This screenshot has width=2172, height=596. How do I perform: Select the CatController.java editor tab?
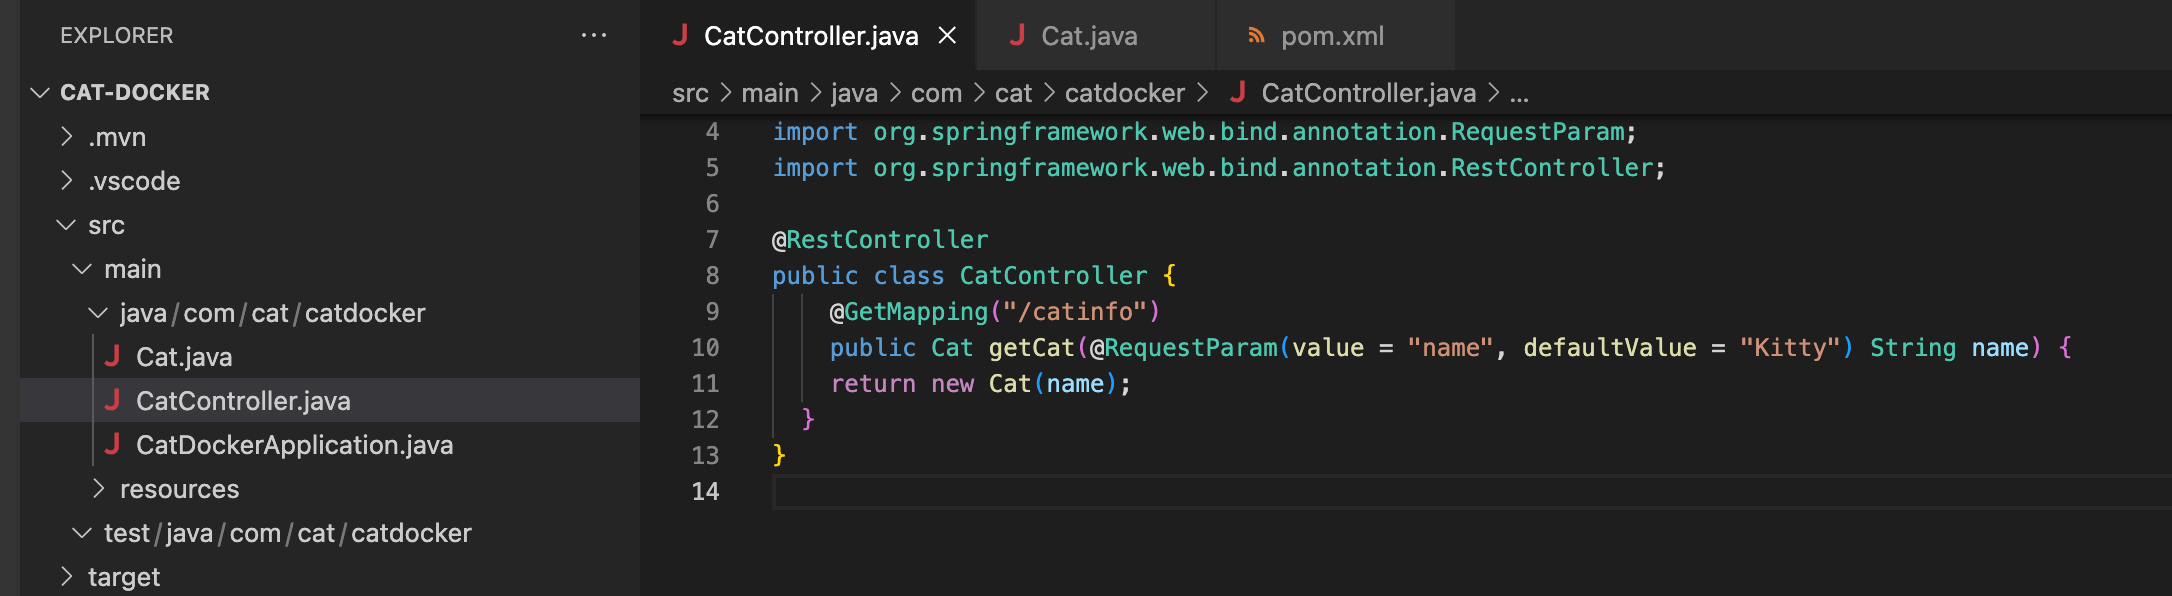[x=810, y=36]
